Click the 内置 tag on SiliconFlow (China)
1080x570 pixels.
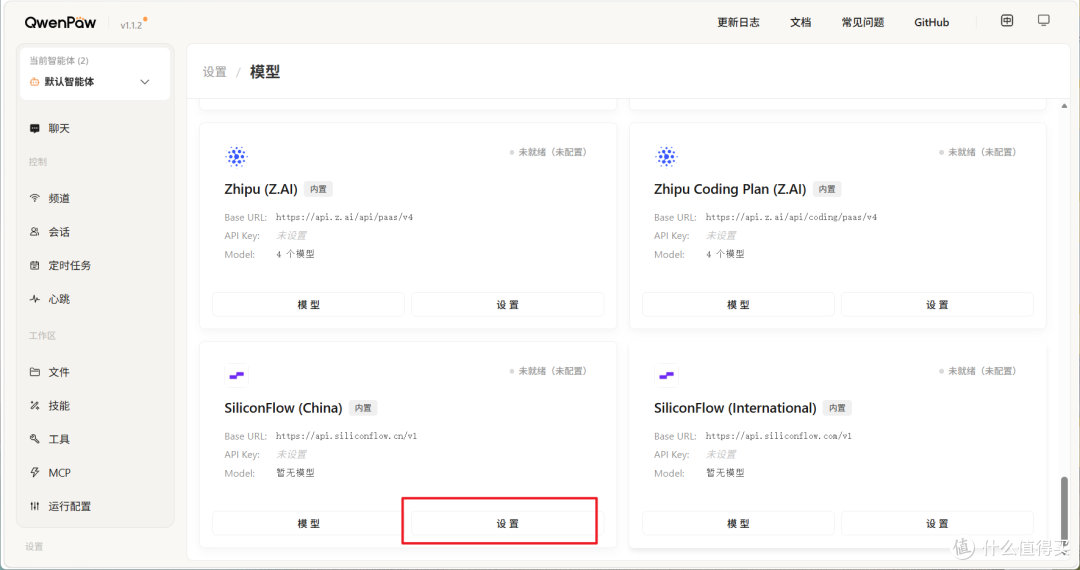click(363, 408)
